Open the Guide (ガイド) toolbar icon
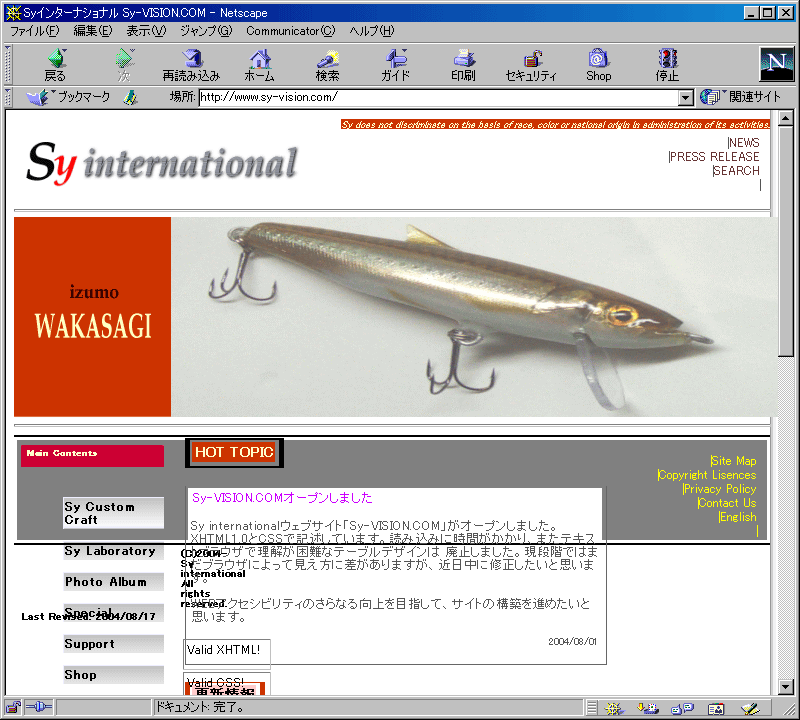 pyautogui.click(x=395, y=65)
